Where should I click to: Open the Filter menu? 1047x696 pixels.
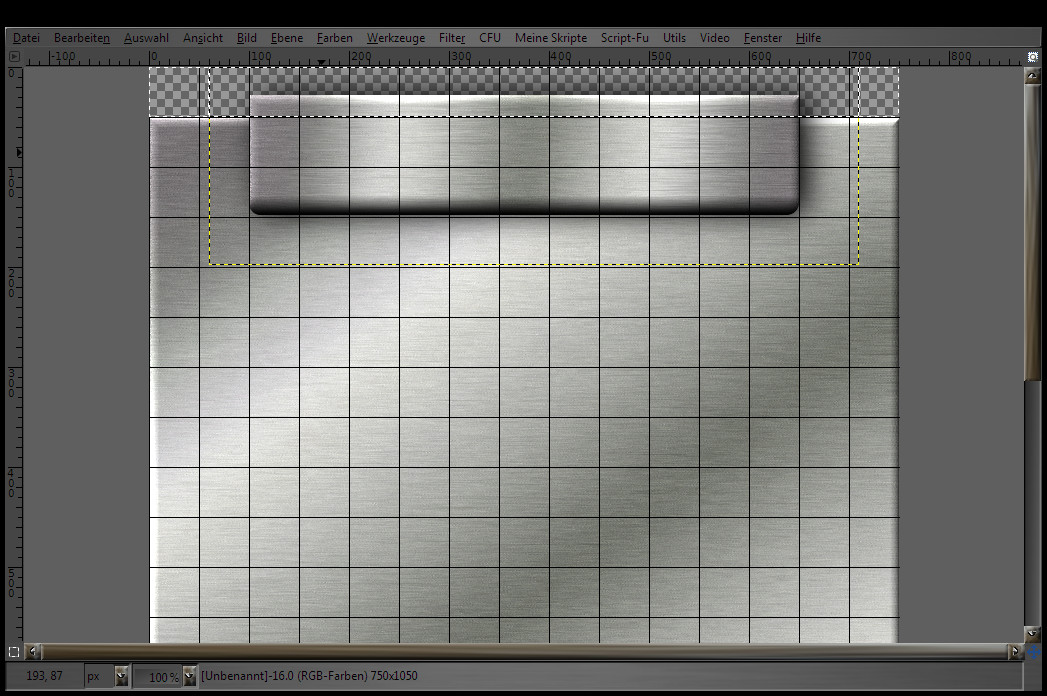(x=452, y=38)
